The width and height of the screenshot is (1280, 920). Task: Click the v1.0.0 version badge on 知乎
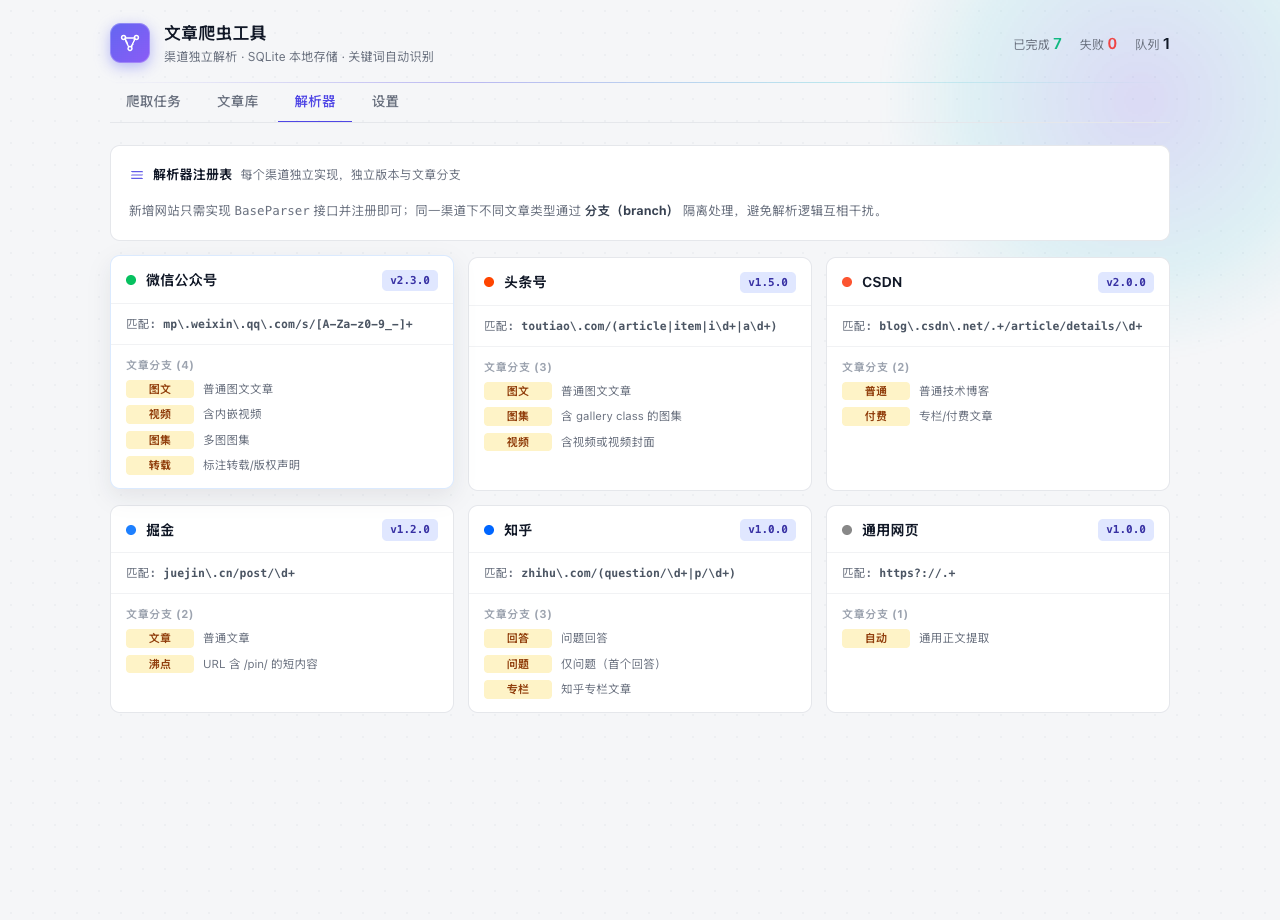click(x=768, y=530)
